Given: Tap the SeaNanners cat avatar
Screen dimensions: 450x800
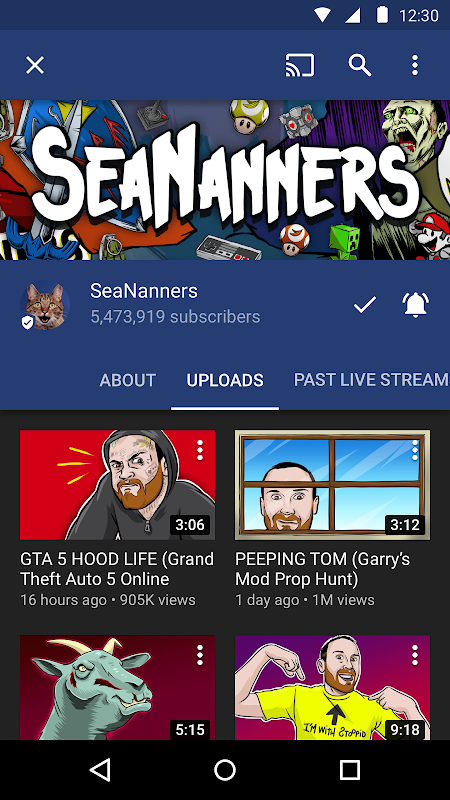Looking at the screenshot, I should click(45, 305).
